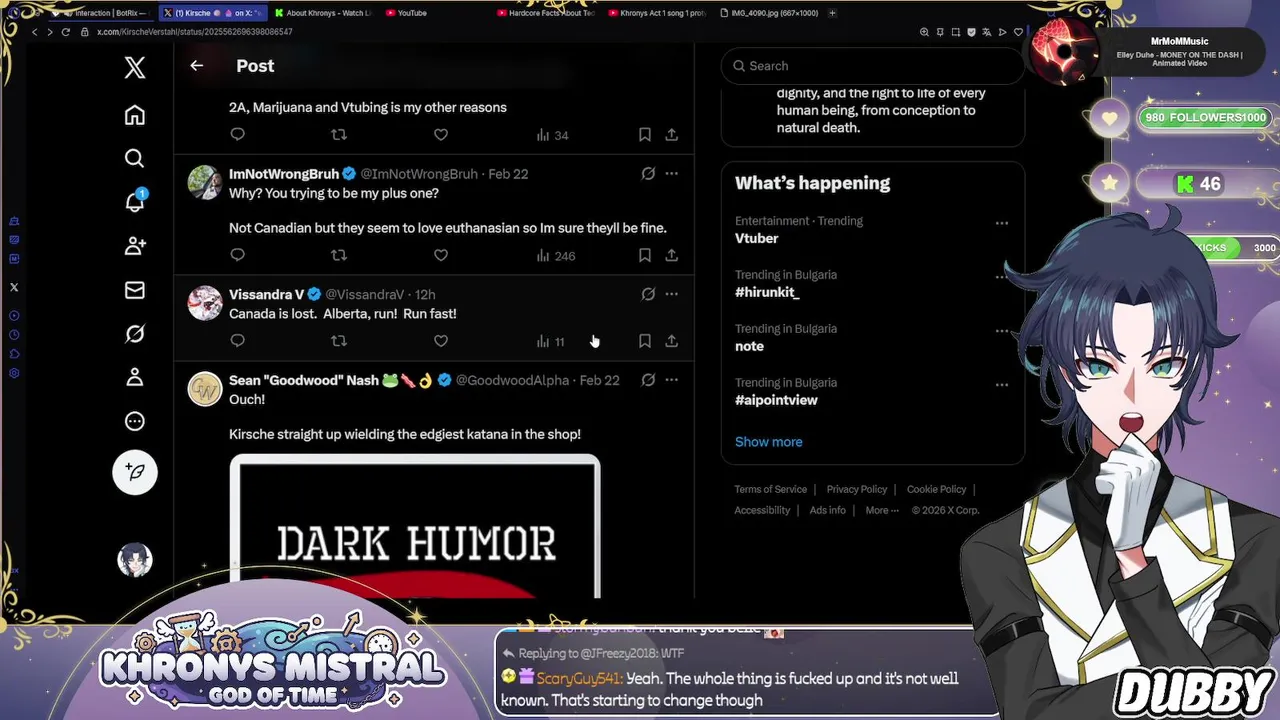Like Vissandra V's post
The image size is (1280, 720).
click(x=441, y=341)
